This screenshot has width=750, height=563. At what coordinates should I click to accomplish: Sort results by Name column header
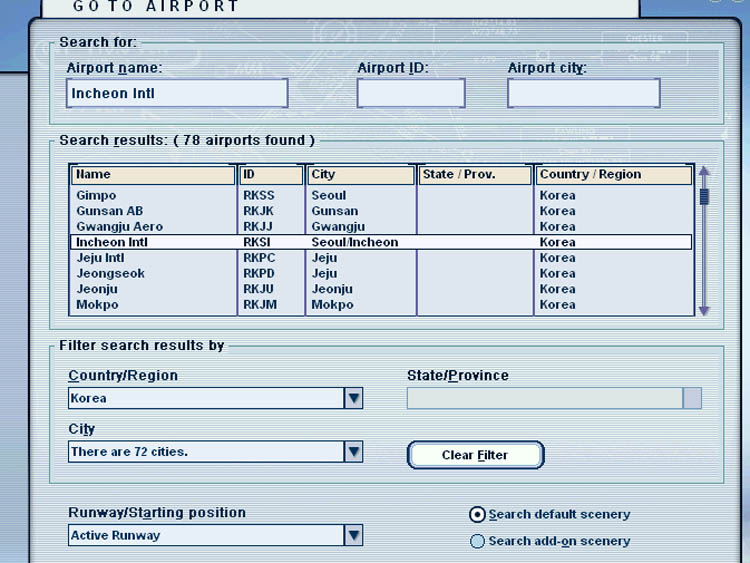pos(153,175)
